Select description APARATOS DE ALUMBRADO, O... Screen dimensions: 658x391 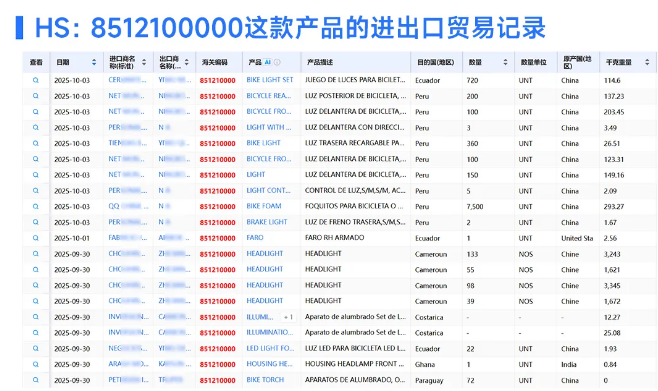[x=355, y=380]
